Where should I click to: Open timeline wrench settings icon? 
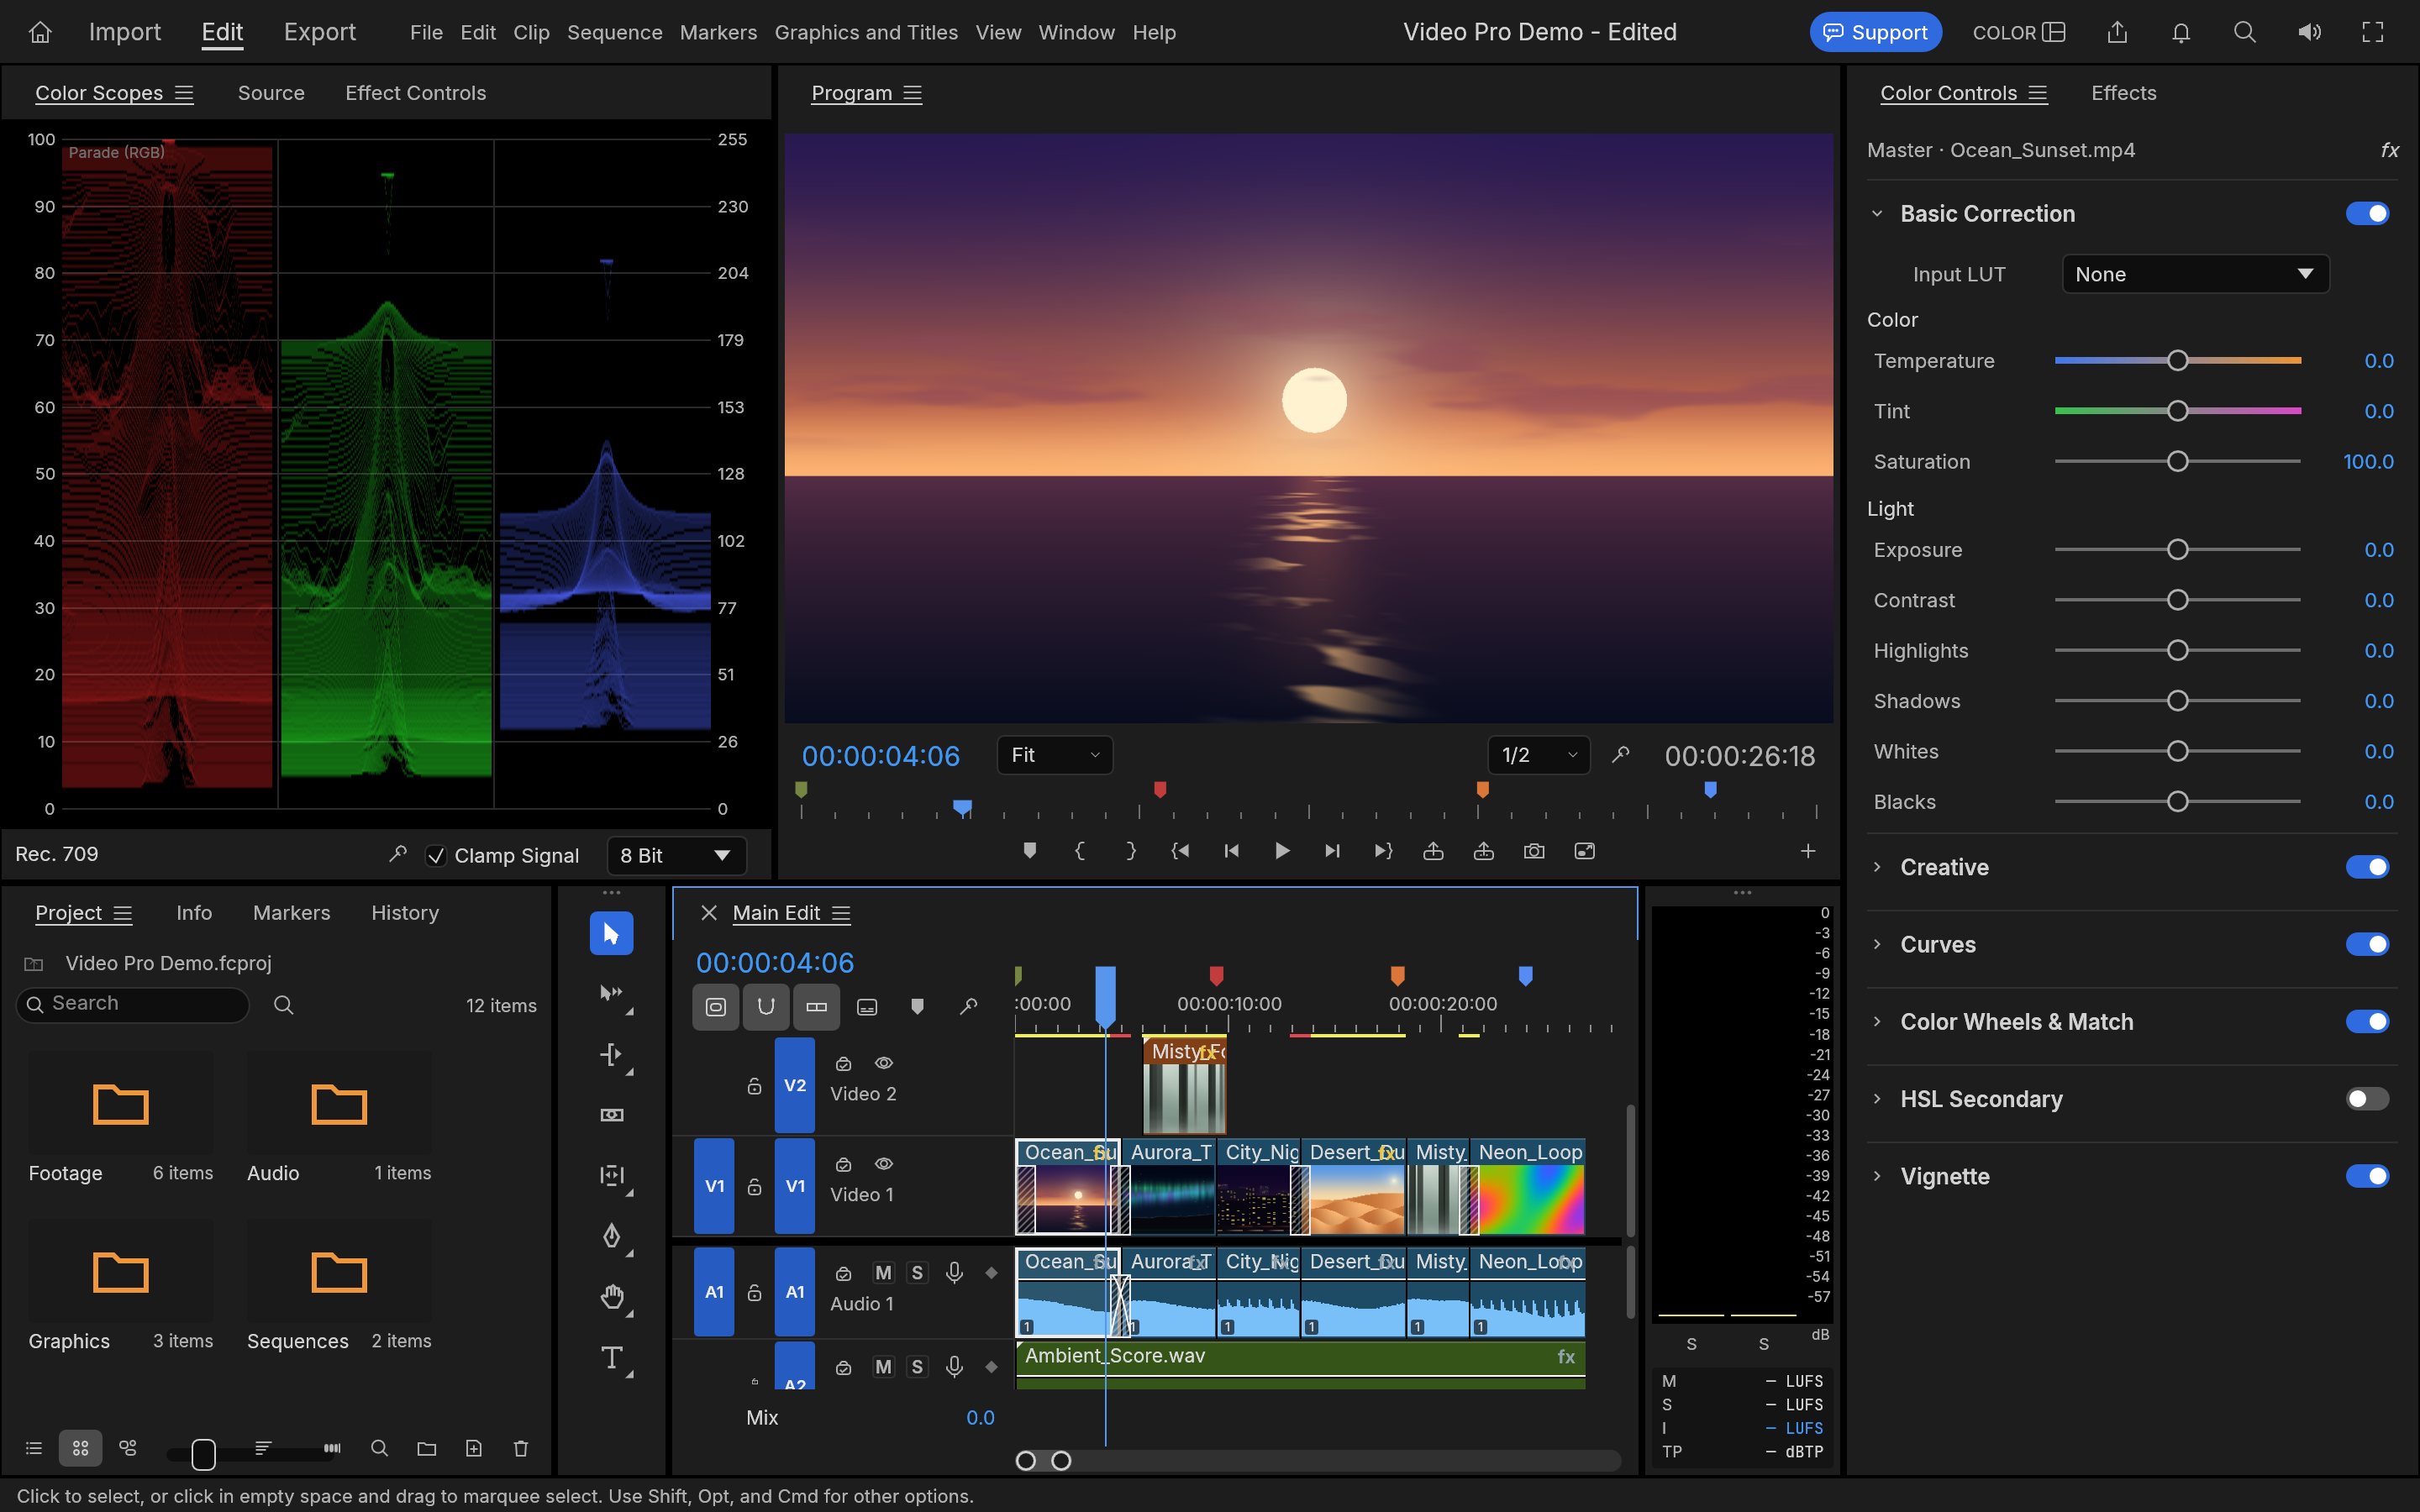pos(968,1006)
